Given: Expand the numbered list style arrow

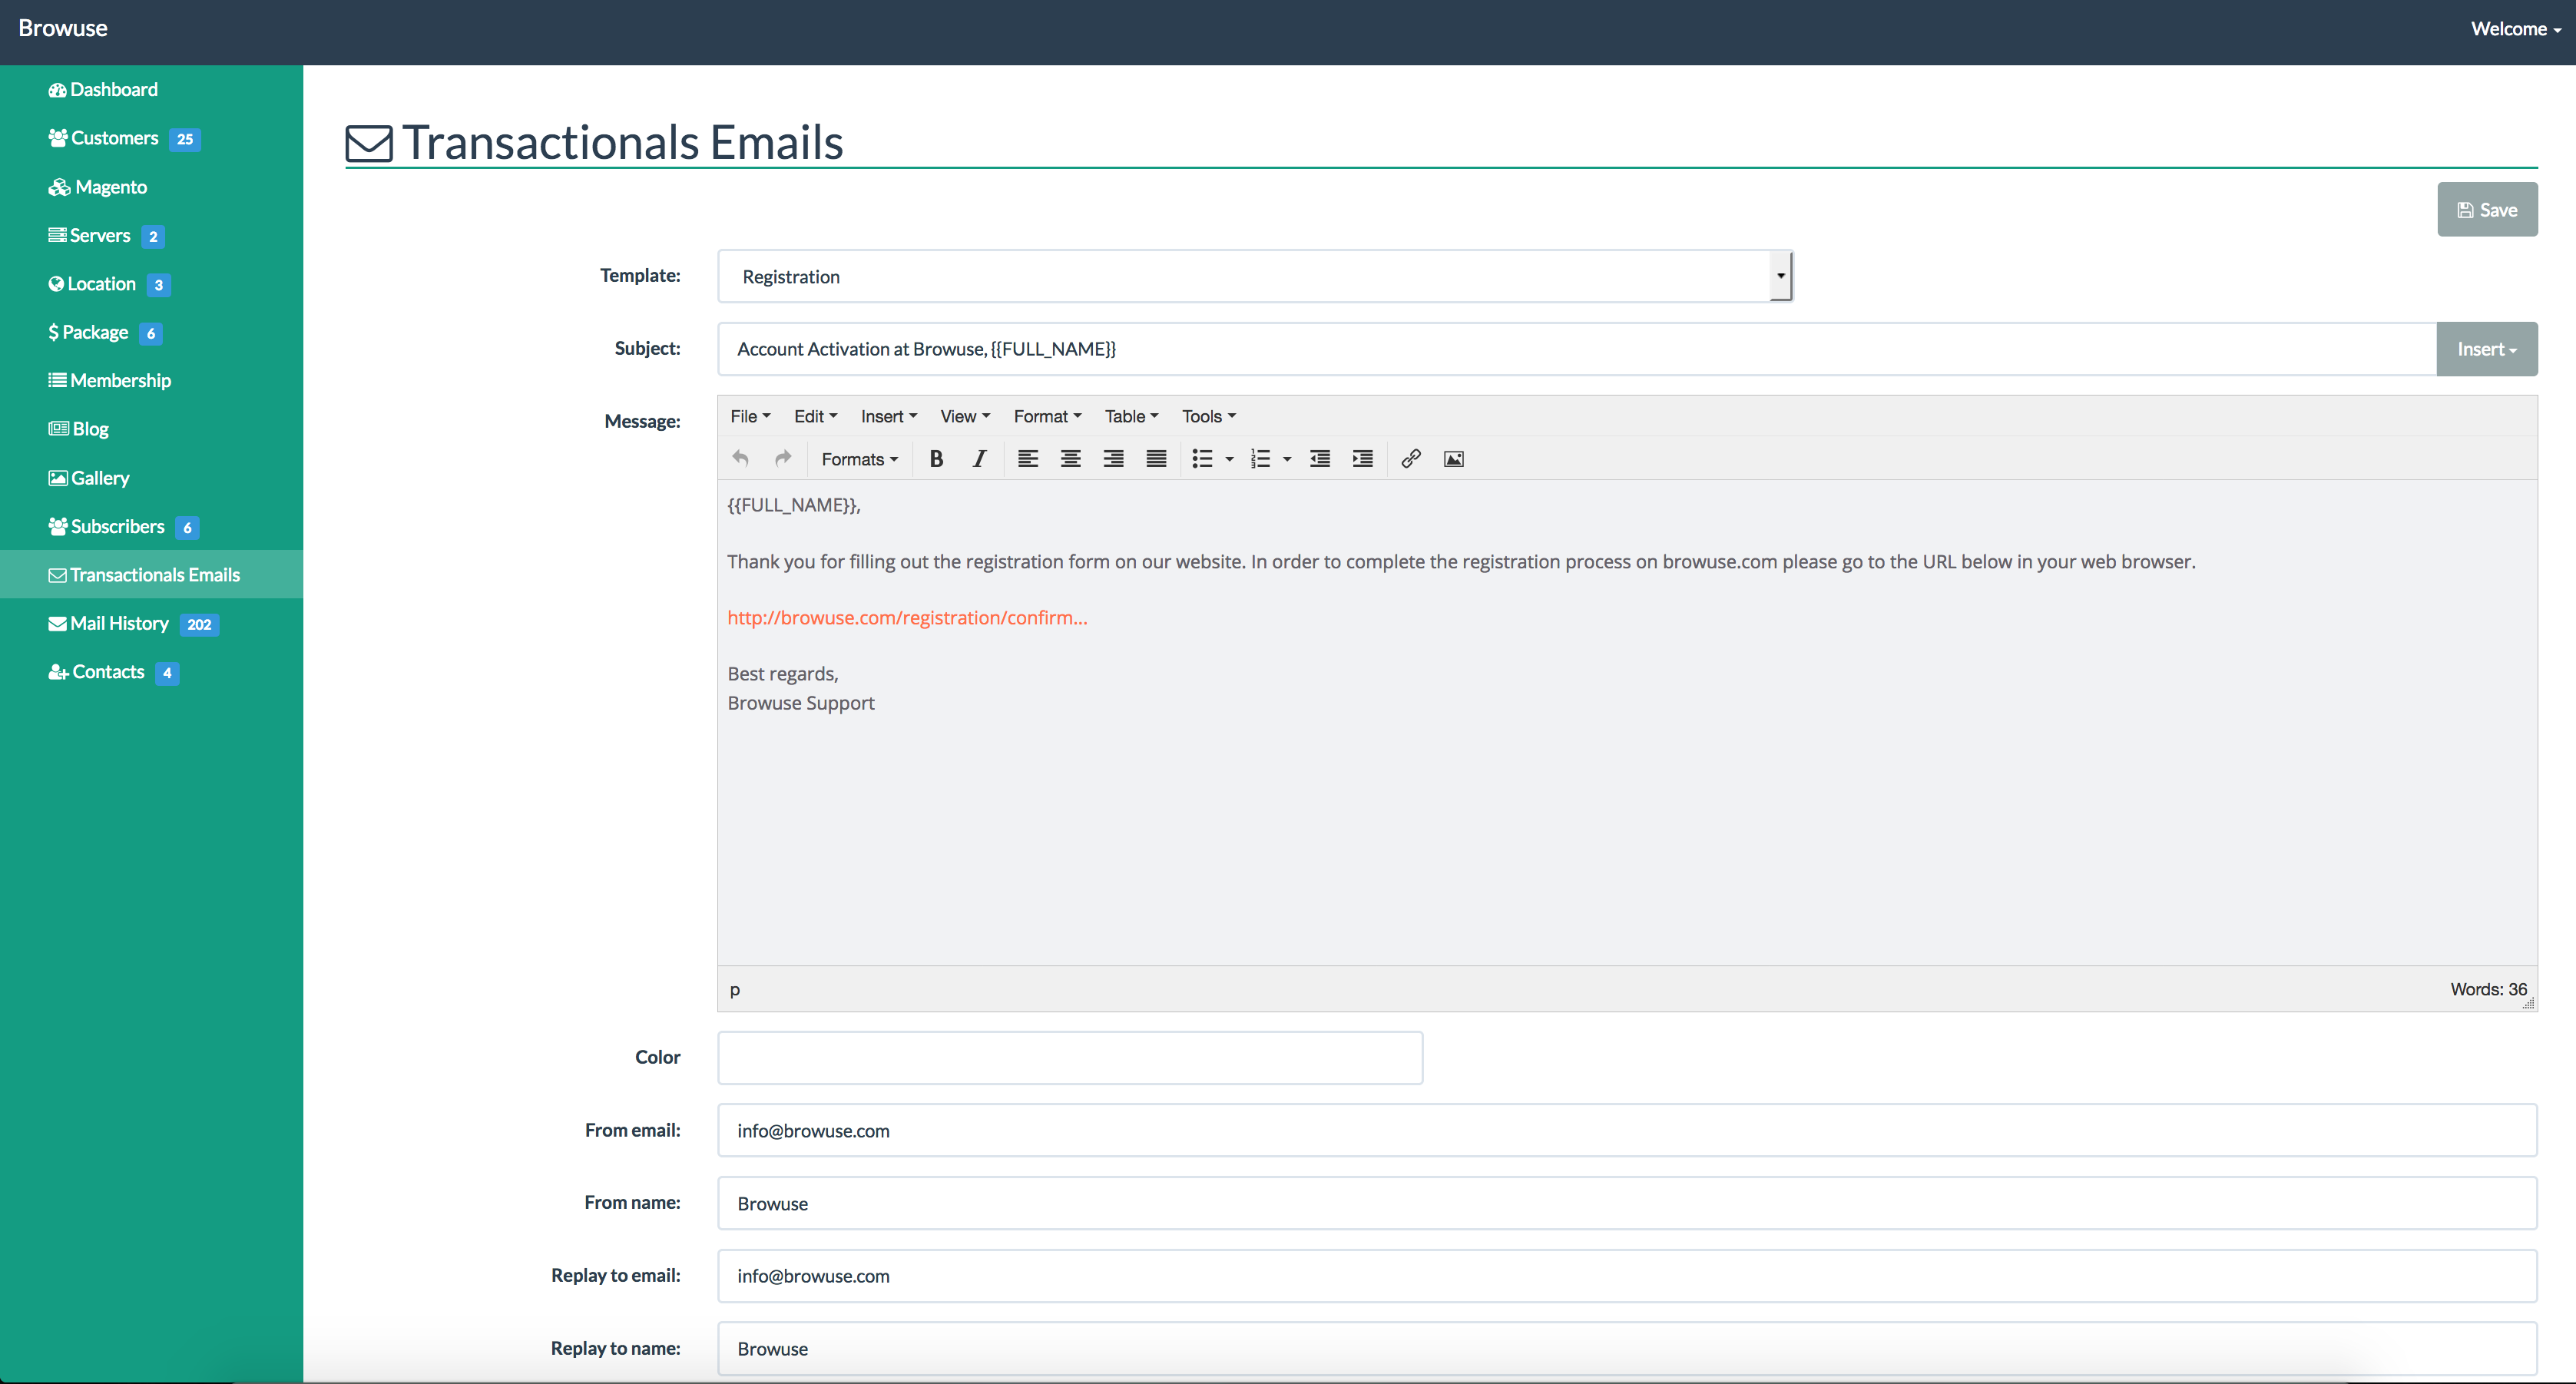Looking at the screenshot, I should click(1287, 459).
